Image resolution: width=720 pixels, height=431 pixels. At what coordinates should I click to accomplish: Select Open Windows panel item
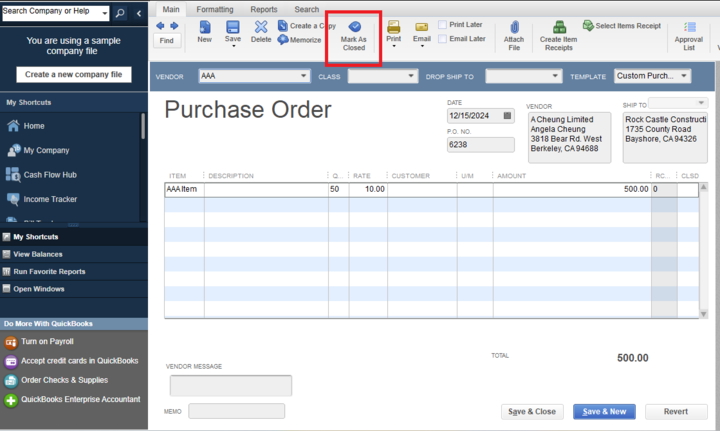pos(73,289)
